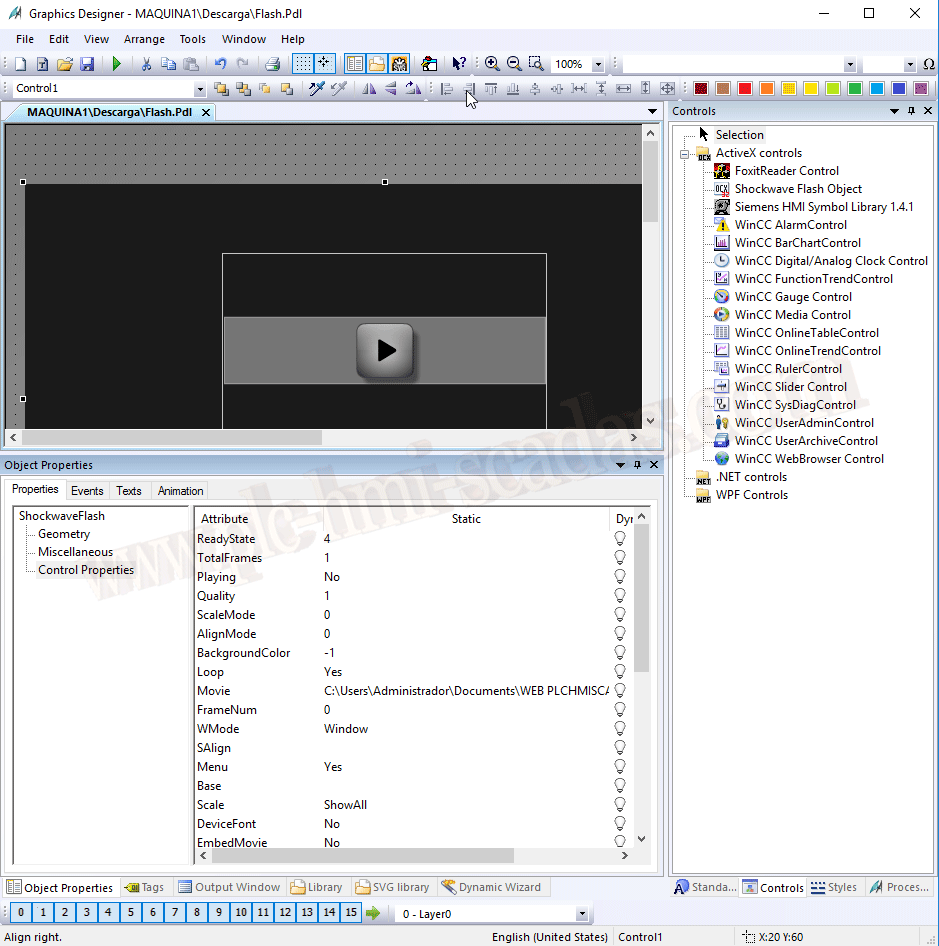The height and width of the screenshot is (946, 939).
Task: Click the green Runtime start arrow icon
Action: pyautogui.click(x=117, y=64)
